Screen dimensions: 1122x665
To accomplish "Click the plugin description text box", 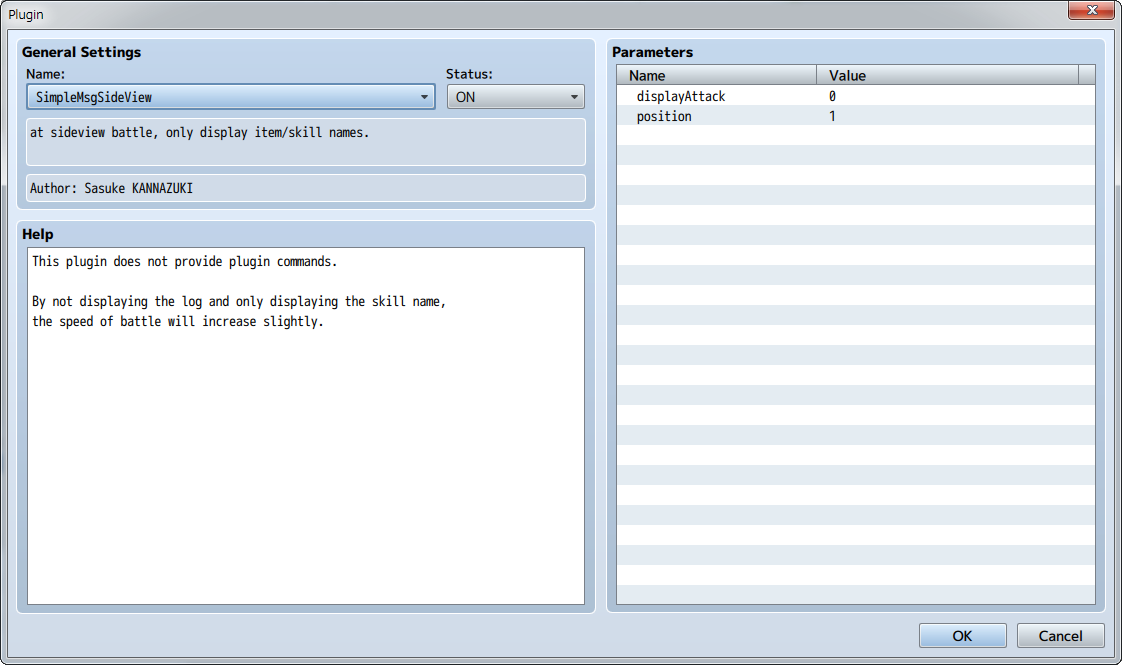I will click(306, 142).
